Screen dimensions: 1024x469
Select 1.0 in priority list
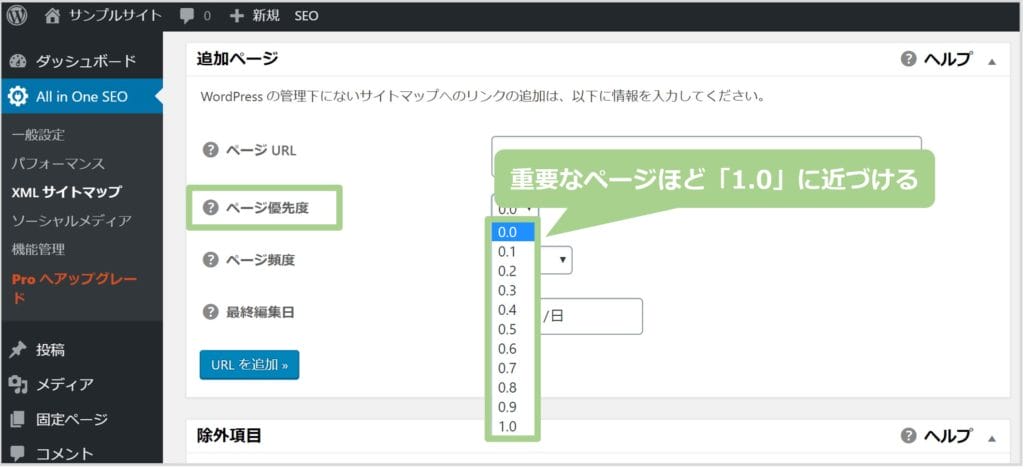513,427
